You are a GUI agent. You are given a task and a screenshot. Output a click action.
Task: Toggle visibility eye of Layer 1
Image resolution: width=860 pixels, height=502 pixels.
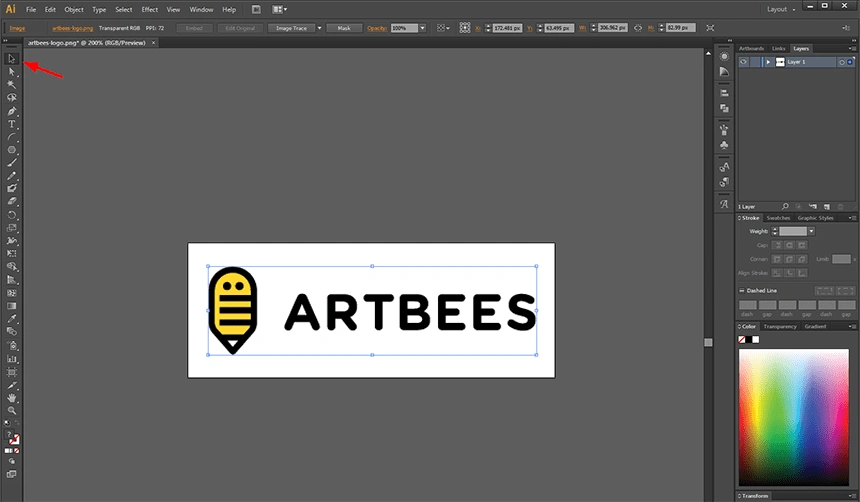coord(743,62)
